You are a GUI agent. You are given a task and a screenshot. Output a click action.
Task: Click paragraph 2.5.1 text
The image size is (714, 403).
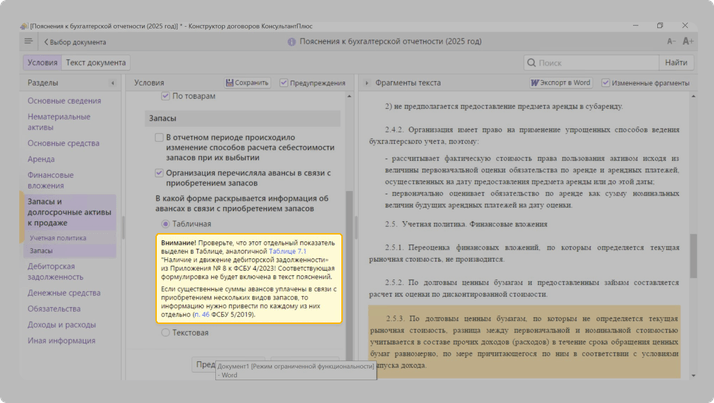coord(524,253)
